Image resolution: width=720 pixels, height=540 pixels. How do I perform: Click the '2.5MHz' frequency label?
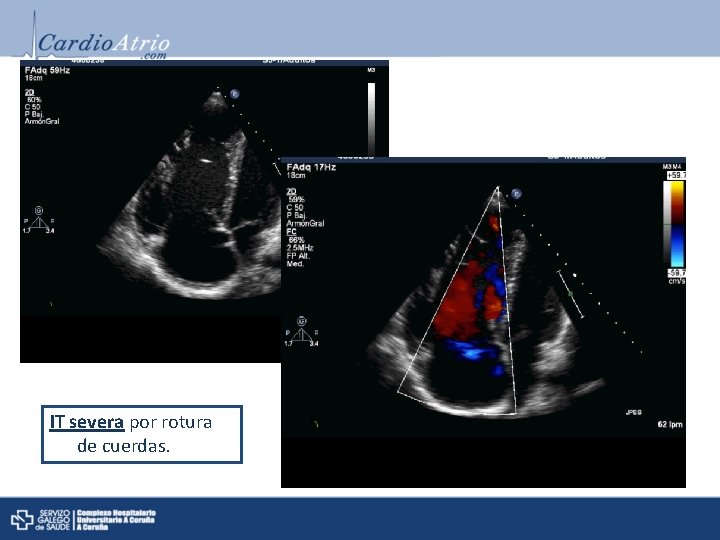(x=300, y=248)
